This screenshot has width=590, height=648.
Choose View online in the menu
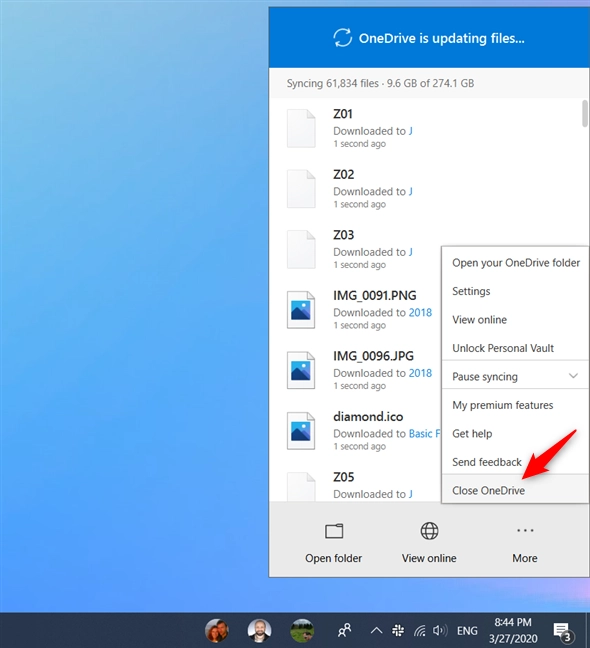point(516,320)
